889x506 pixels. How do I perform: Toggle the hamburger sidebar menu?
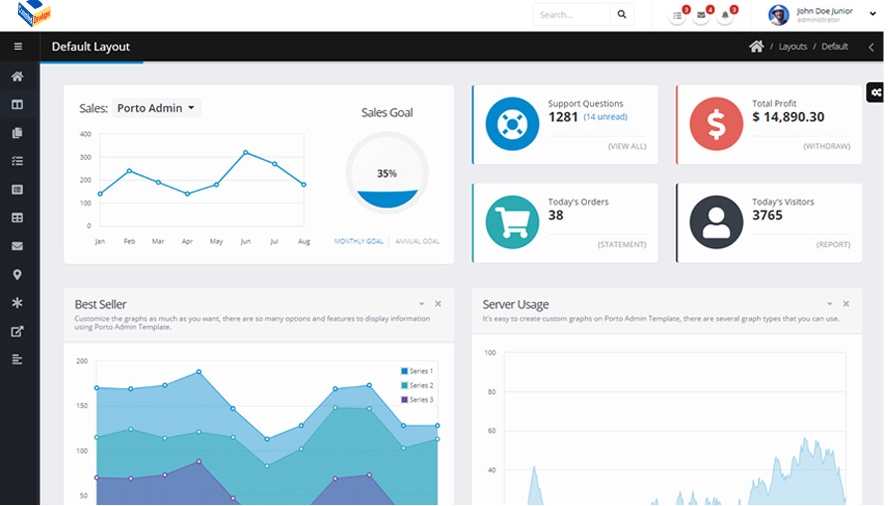point(17,46)
